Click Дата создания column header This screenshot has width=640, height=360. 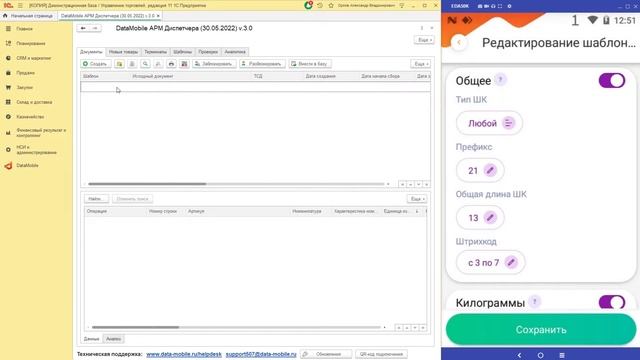tap(320, 76)
